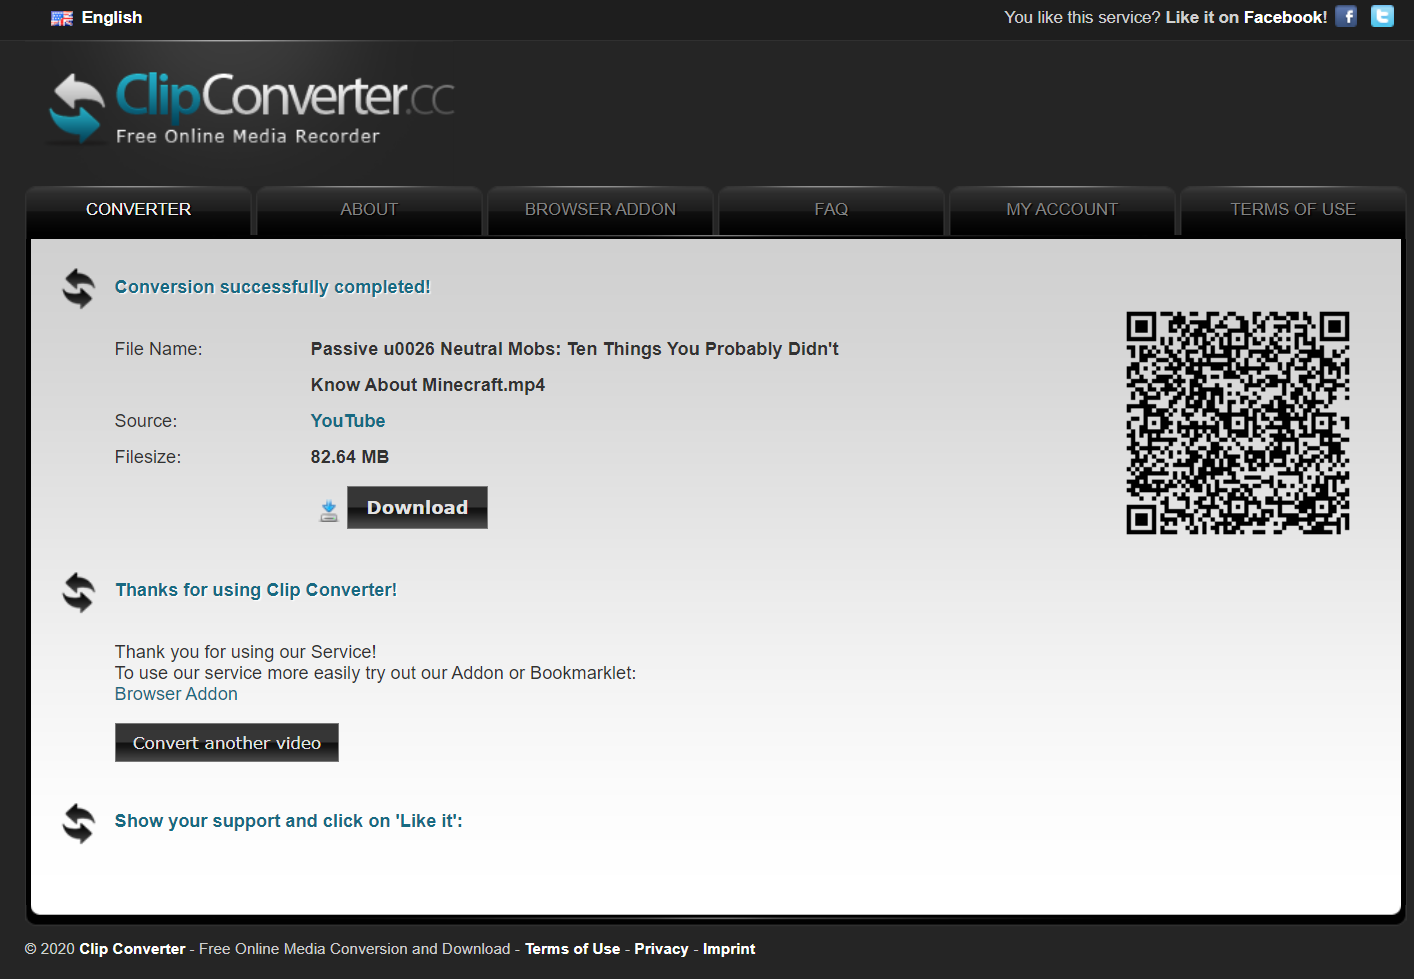The height and width of the screenshot is (979, 1414).
Task: Open the YouTube source link
Action: click(348, 421)
